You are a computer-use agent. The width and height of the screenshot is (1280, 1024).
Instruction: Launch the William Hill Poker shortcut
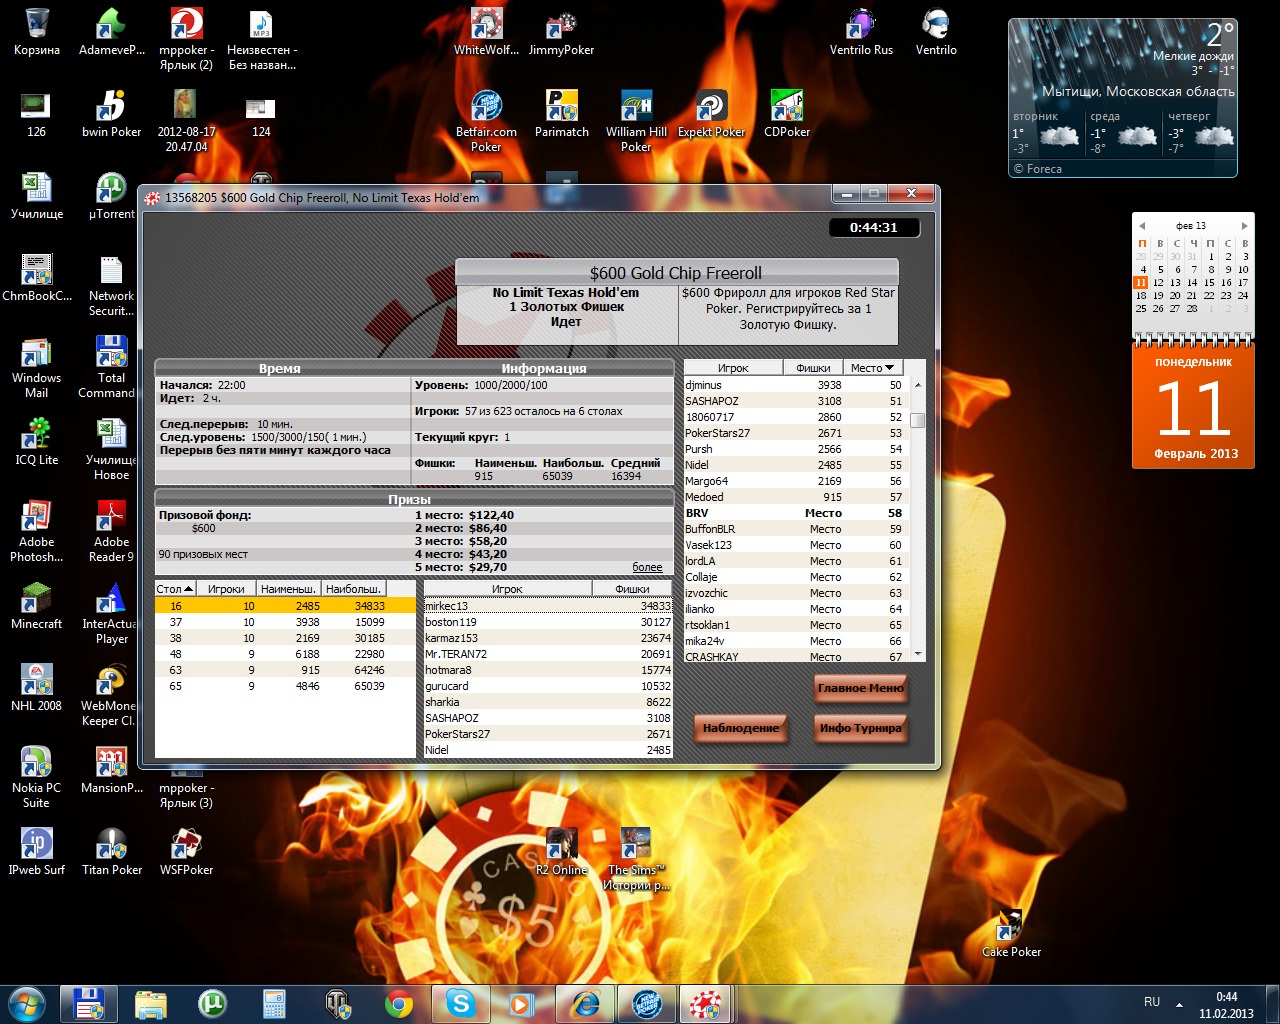pyautogui.click(x=636, y=108)
